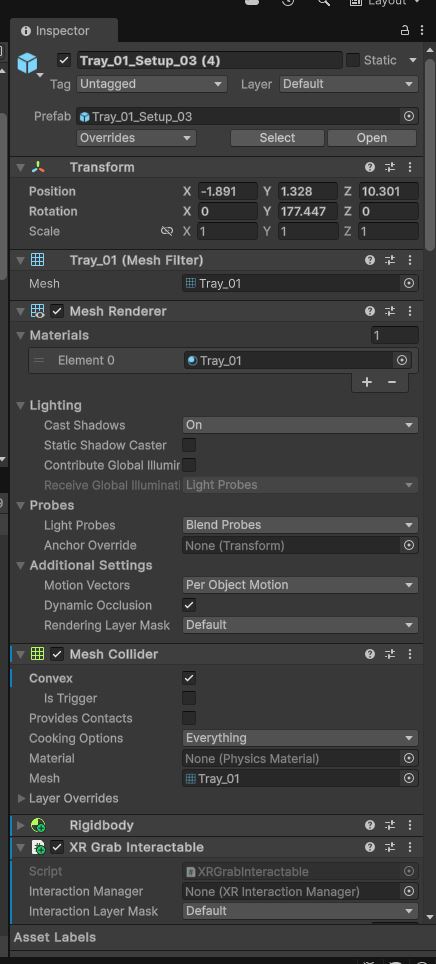This screenshot has width=436, height=964.
Task: Open Rigidbody component help icon
Action: click(370, 825)
